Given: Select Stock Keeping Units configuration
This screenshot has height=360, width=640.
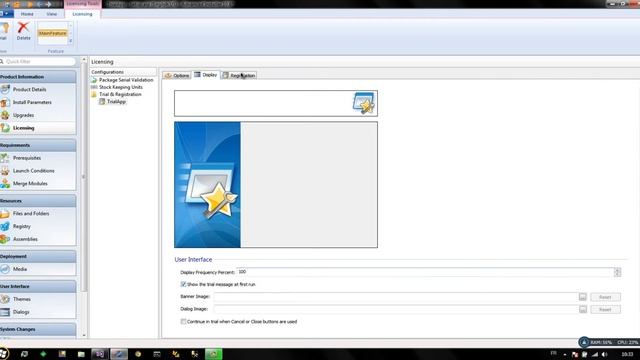Looking at the screenshot, I should pyautogui.click(x=120, y=87).
